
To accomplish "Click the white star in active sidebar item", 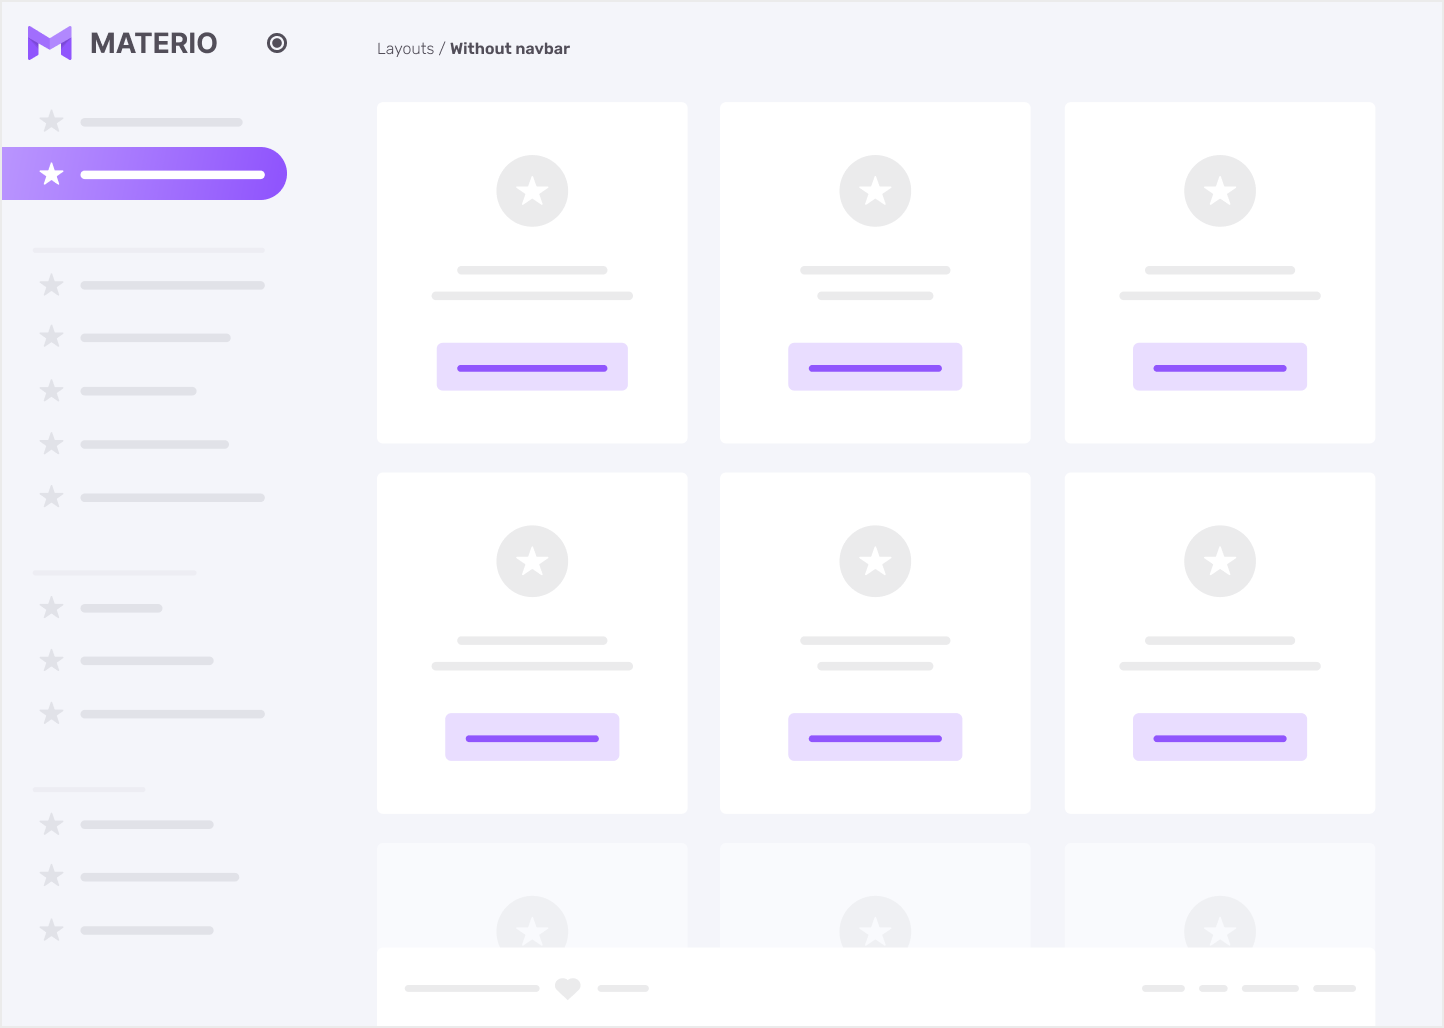I will pos(51,174).
